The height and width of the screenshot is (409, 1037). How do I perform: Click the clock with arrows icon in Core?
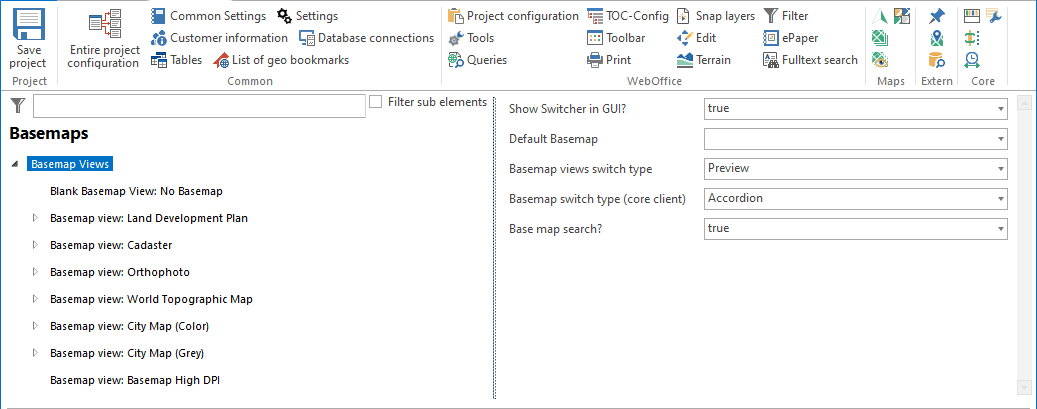coord(972,60)
